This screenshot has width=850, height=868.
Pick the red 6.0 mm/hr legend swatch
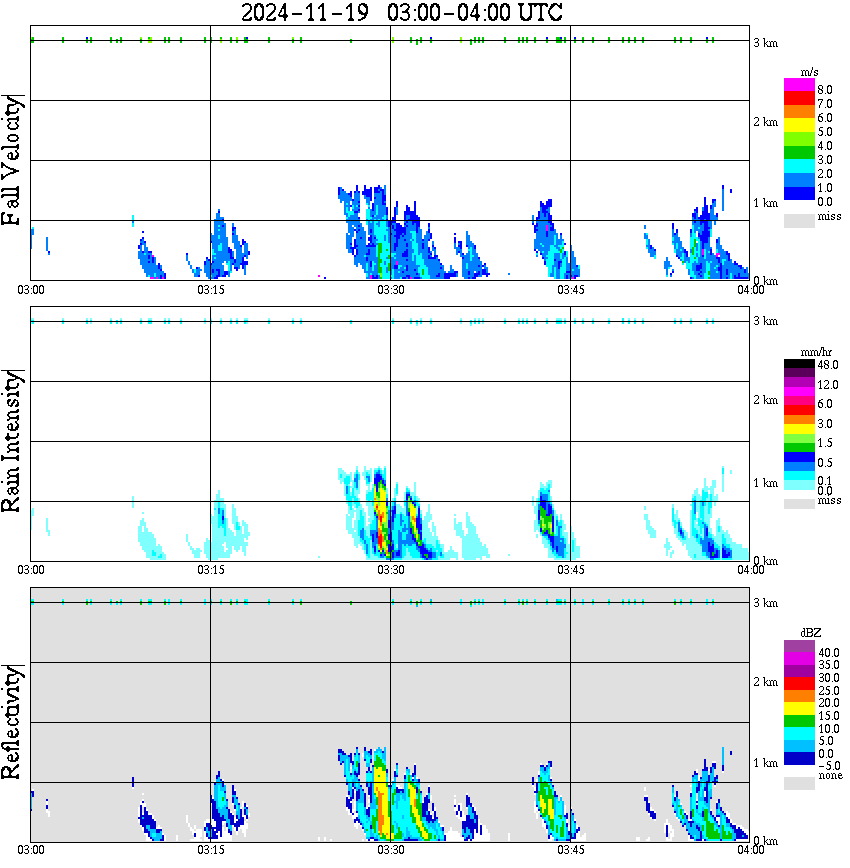[x=799, y=410]
